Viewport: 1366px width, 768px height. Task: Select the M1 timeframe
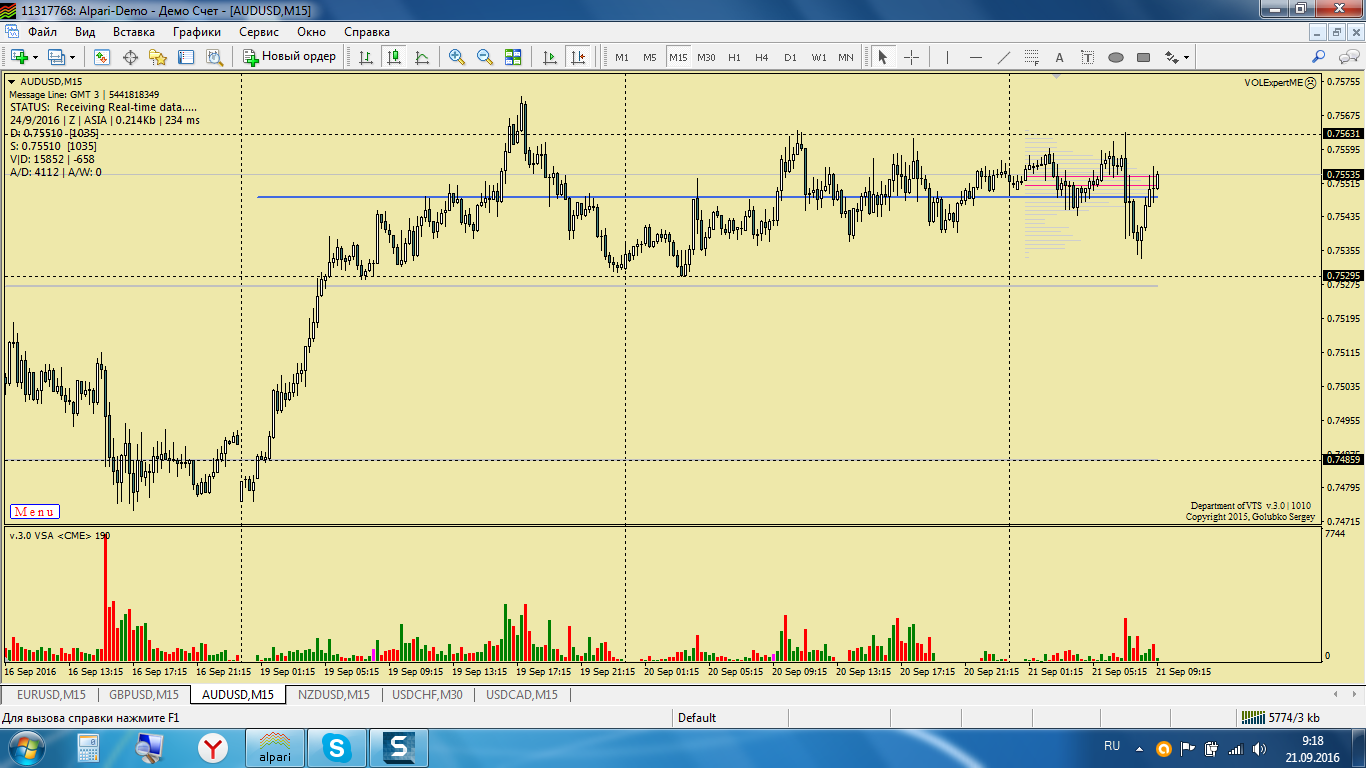(622, 57)
